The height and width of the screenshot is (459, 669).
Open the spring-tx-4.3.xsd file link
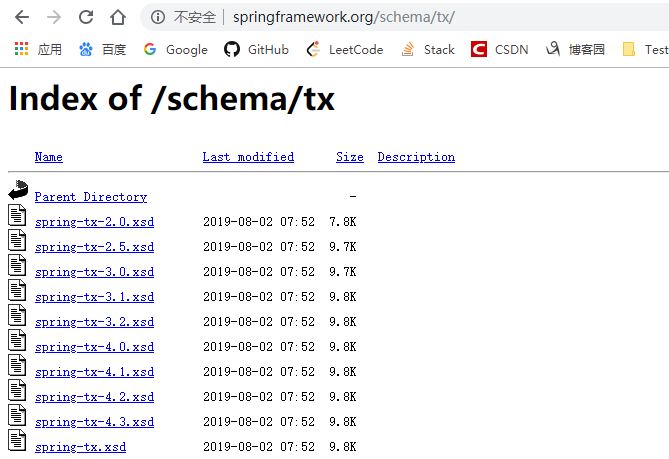[94, 422]
